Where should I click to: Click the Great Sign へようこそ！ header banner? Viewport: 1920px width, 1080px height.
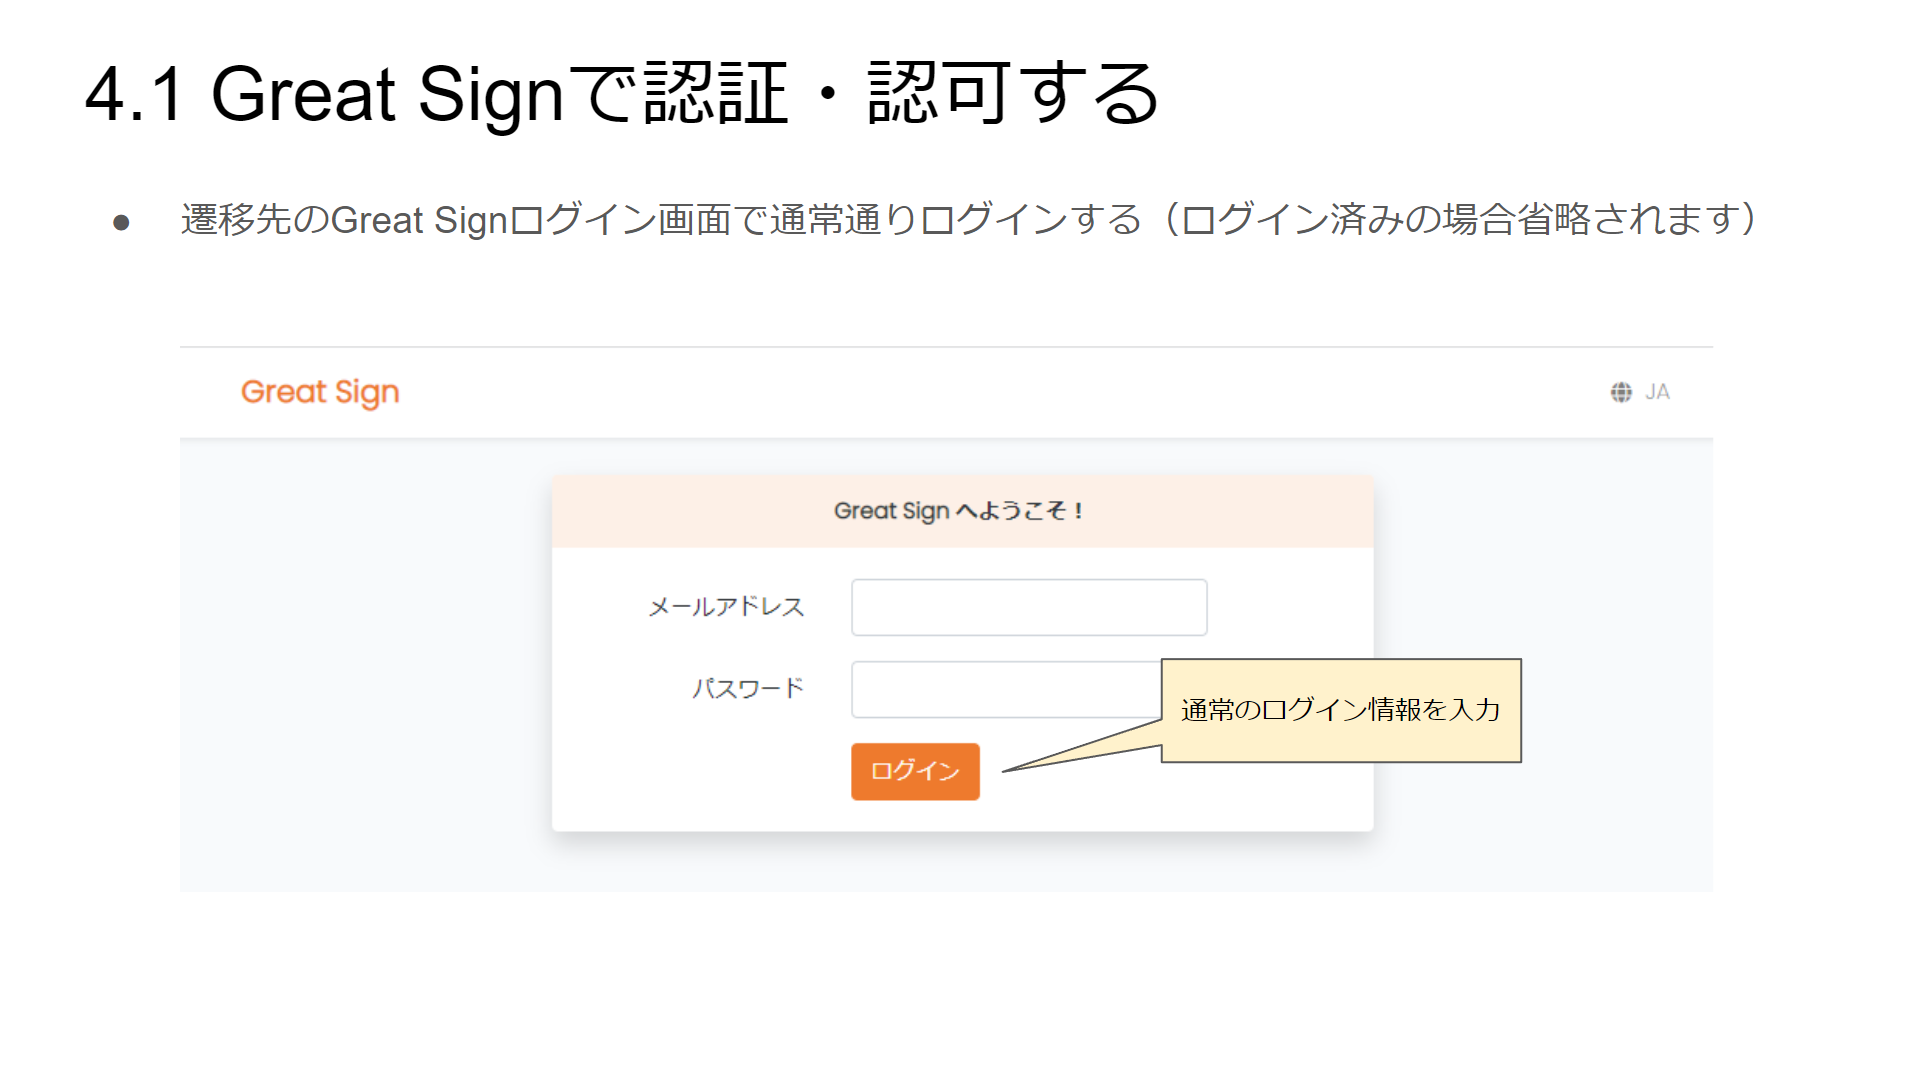962,511
